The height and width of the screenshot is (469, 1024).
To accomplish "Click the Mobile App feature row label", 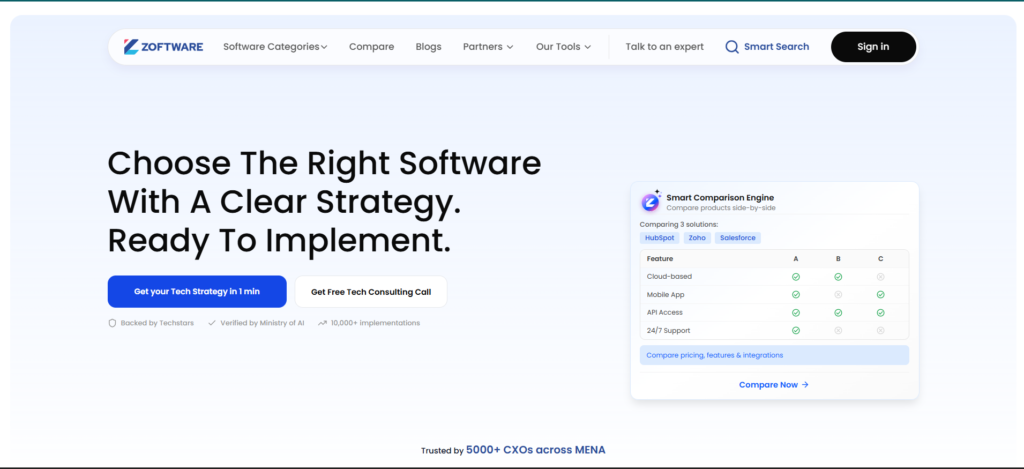I will coord(665,295).
